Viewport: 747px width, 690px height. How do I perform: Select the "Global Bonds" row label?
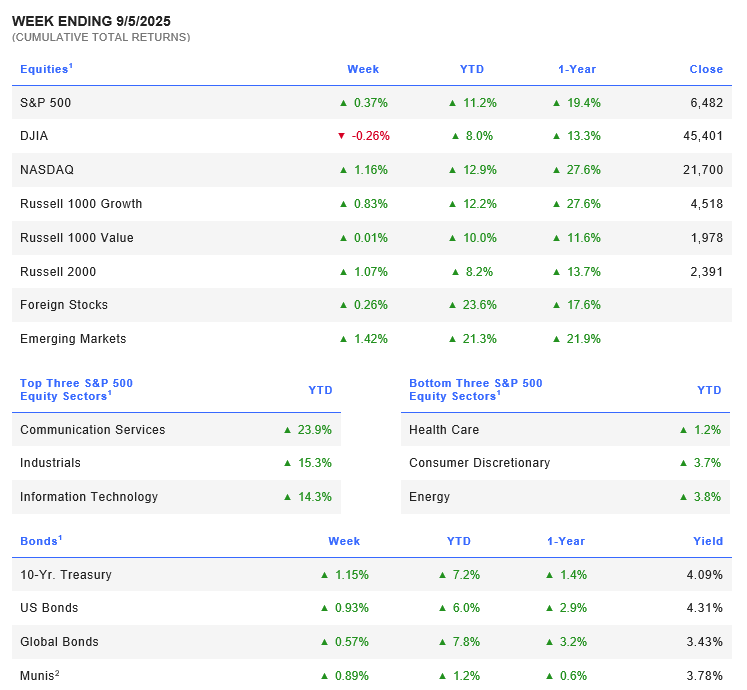pyautogui.click(x=59, y=642)
